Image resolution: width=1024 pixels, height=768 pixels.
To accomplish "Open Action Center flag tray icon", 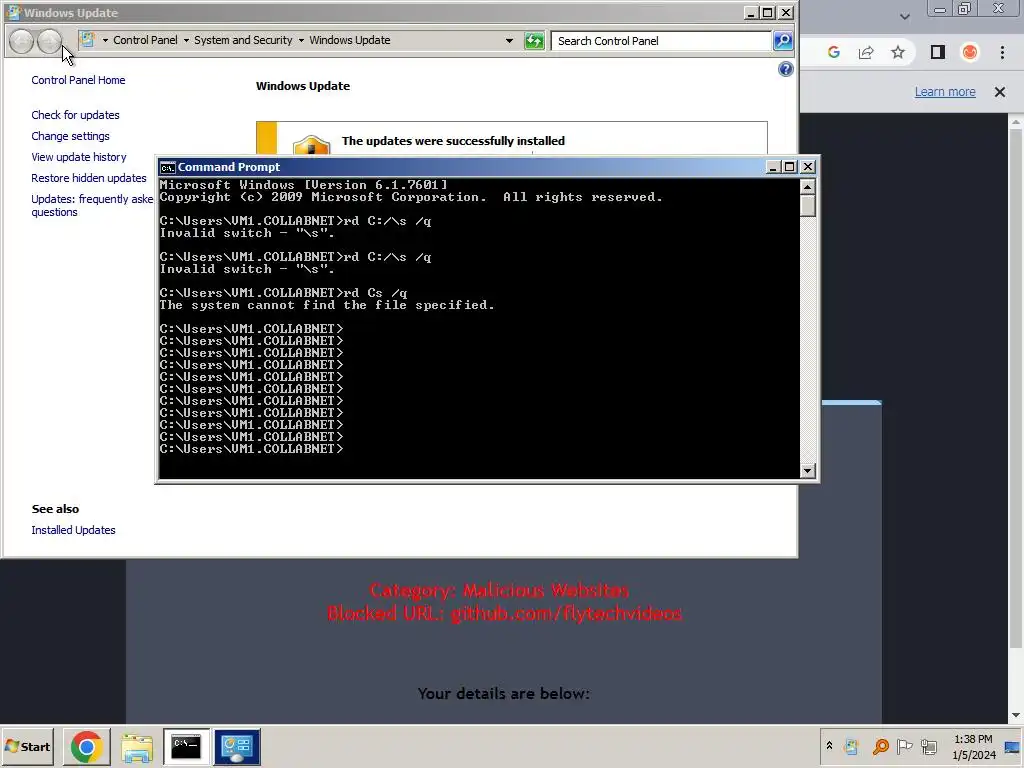I will (904, 746).
